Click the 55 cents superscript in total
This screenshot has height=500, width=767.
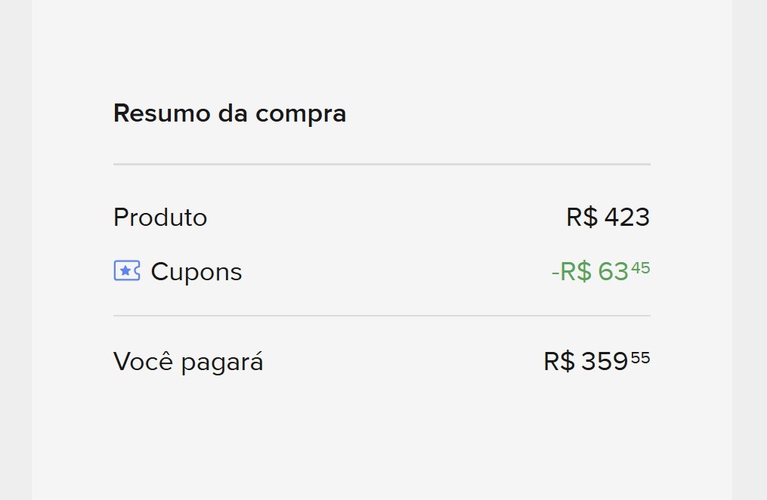(x=640, y=357)
